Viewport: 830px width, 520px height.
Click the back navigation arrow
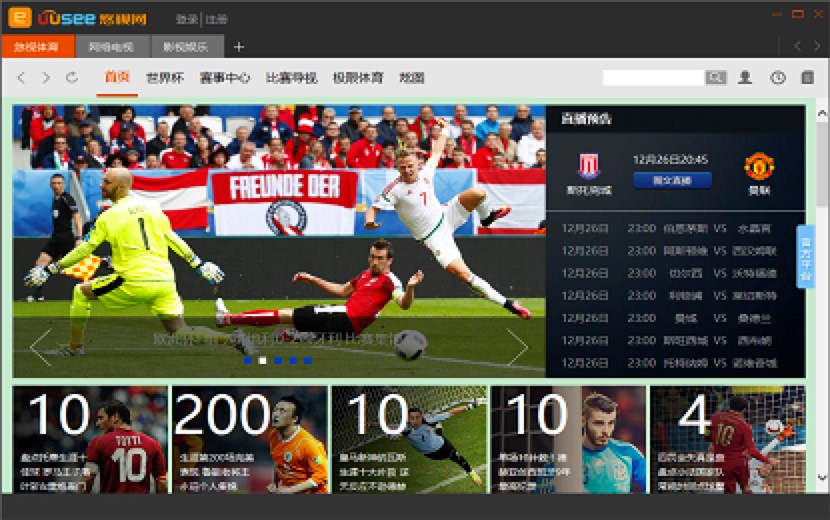click(x=21, y=78)
